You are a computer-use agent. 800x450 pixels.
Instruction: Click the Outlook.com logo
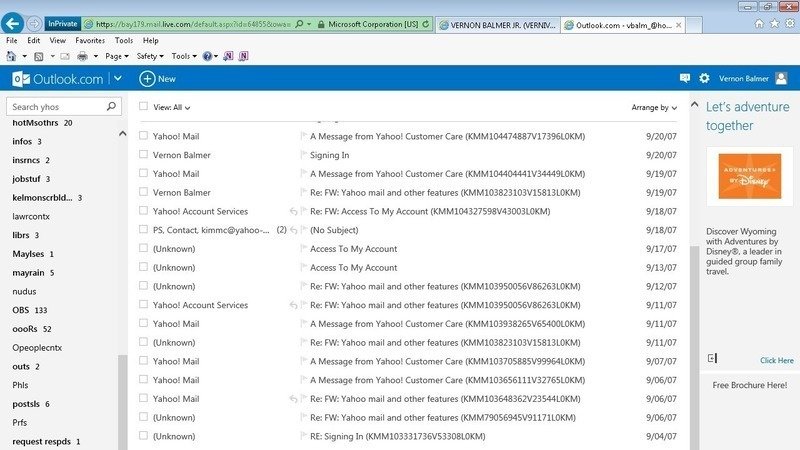58,79
